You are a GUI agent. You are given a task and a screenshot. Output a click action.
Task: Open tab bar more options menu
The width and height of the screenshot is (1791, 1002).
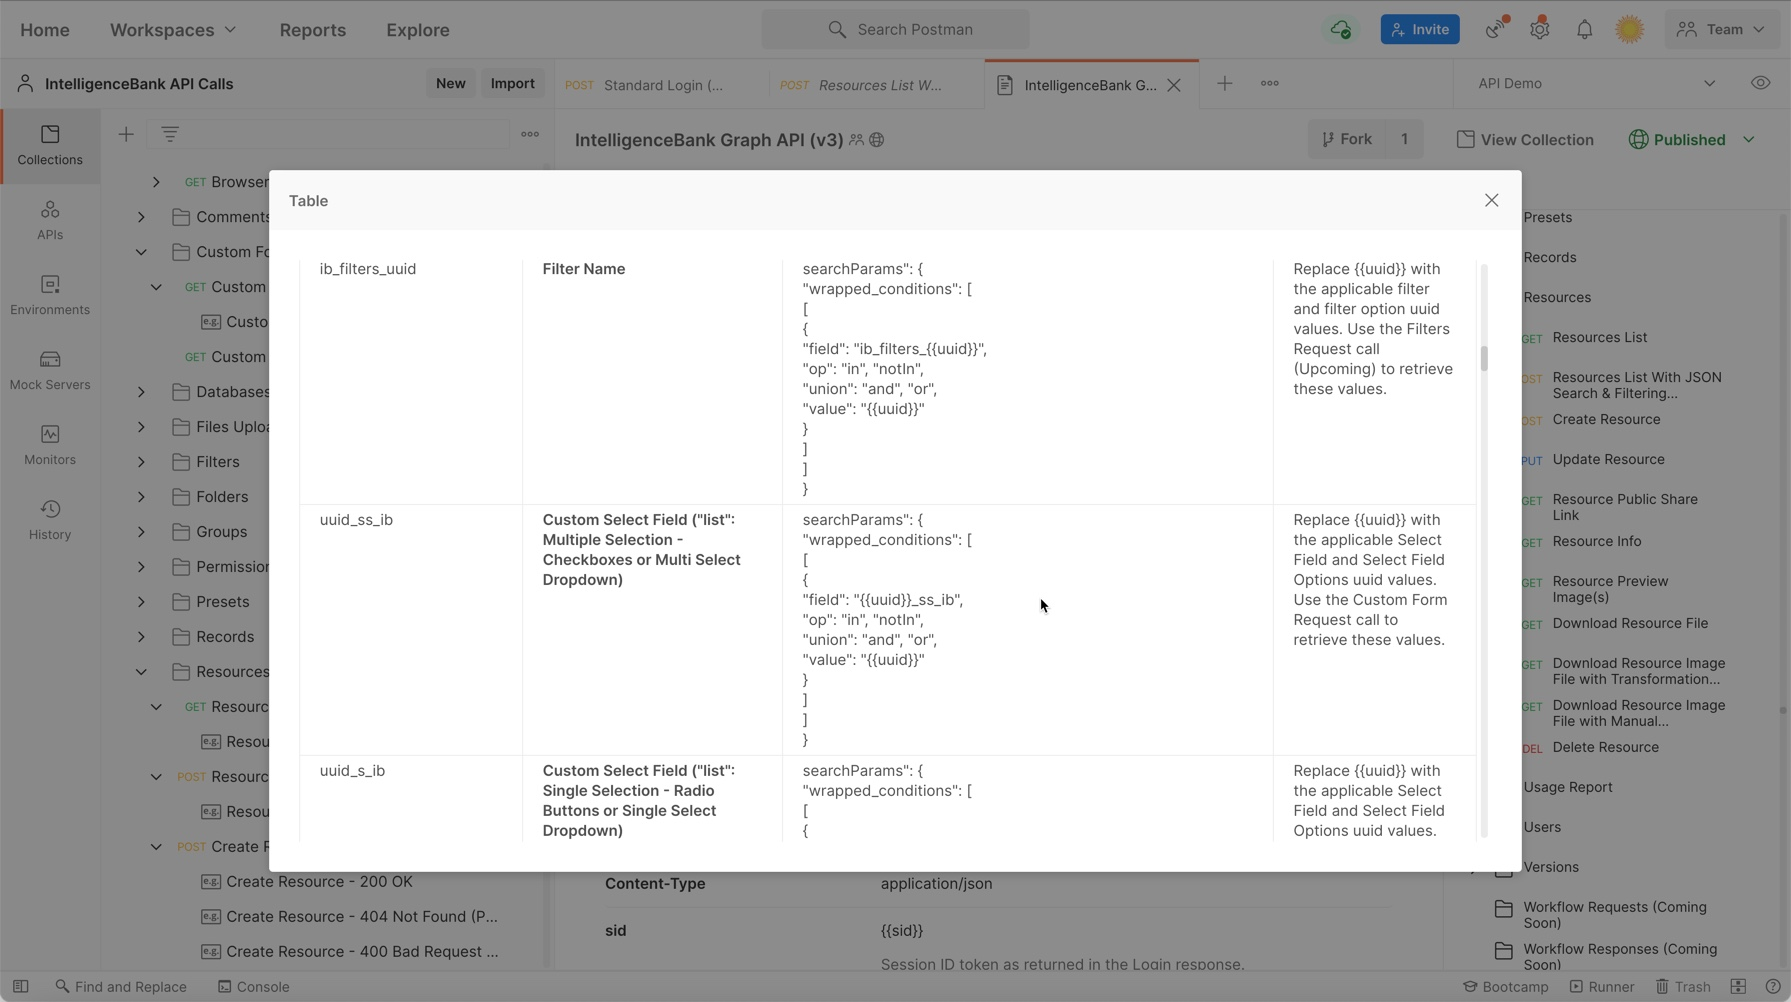(1270, 84)
